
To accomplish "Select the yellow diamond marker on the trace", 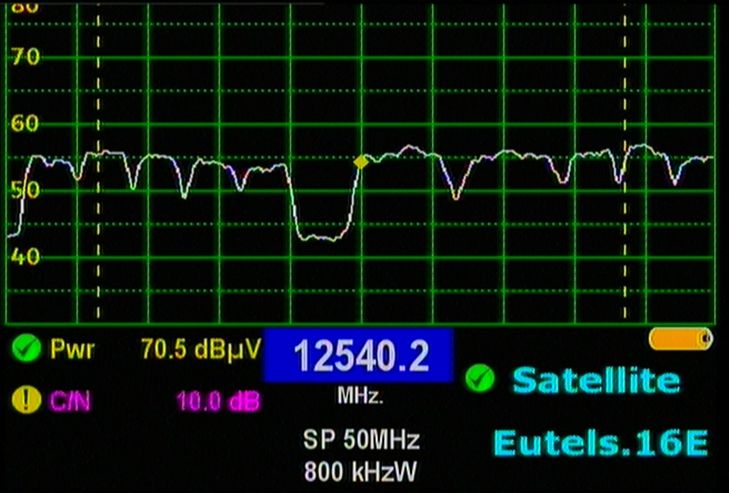I will [x=360, y=161].
